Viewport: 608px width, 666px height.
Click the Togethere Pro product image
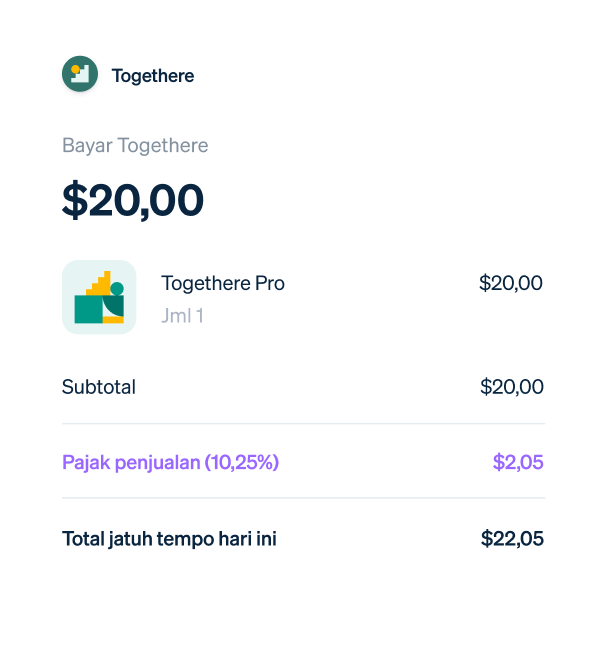(x=99, y=297)
